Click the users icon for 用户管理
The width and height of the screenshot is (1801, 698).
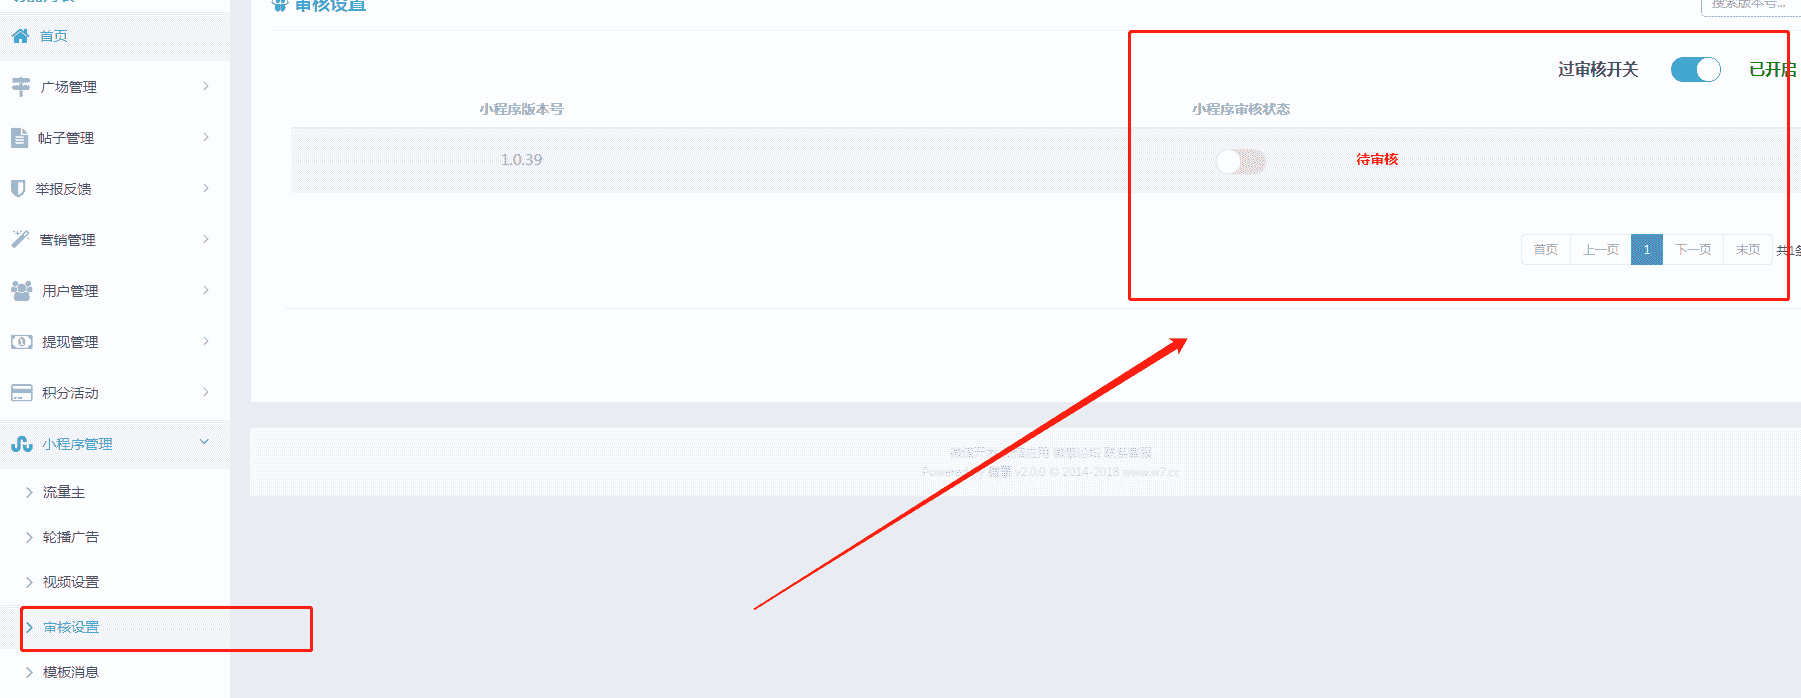coord(21,290)
